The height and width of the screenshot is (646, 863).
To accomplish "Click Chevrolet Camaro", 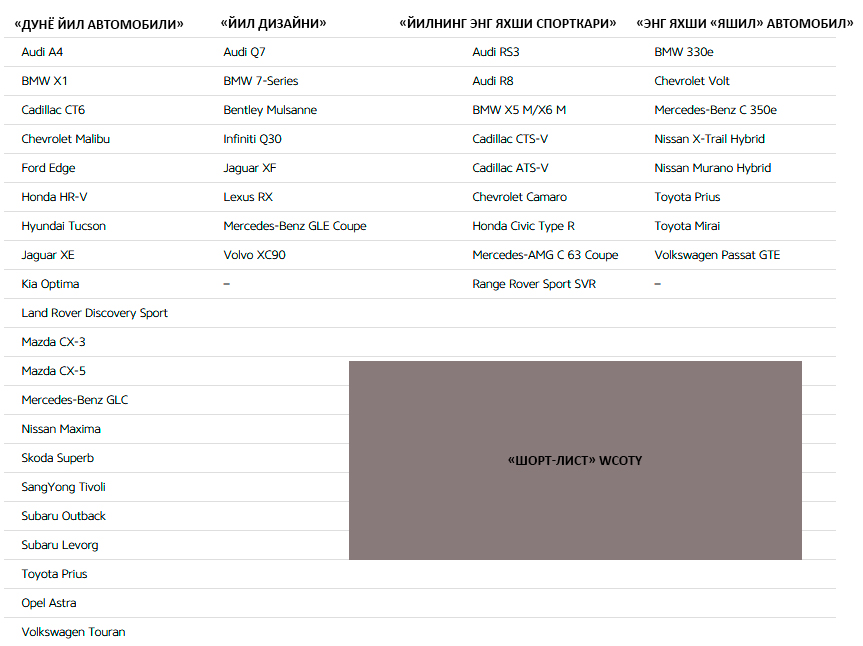I will (x=520, y=197).
